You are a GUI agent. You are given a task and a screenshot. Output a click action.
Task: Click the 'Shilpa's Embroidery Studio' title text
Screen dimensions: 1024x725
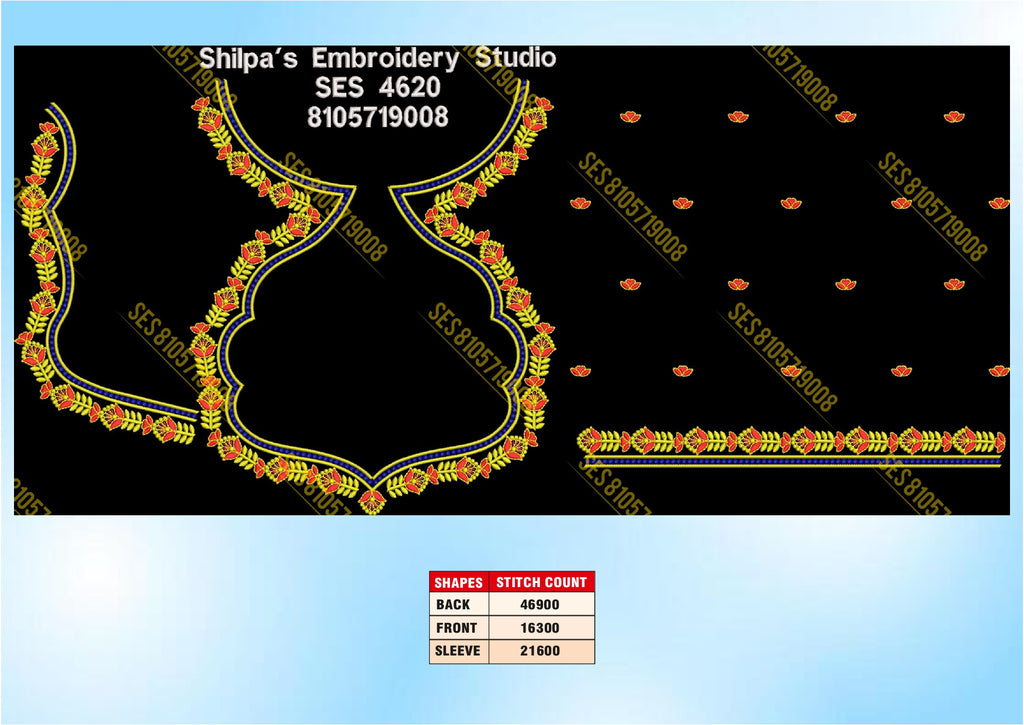pos(377,58)
